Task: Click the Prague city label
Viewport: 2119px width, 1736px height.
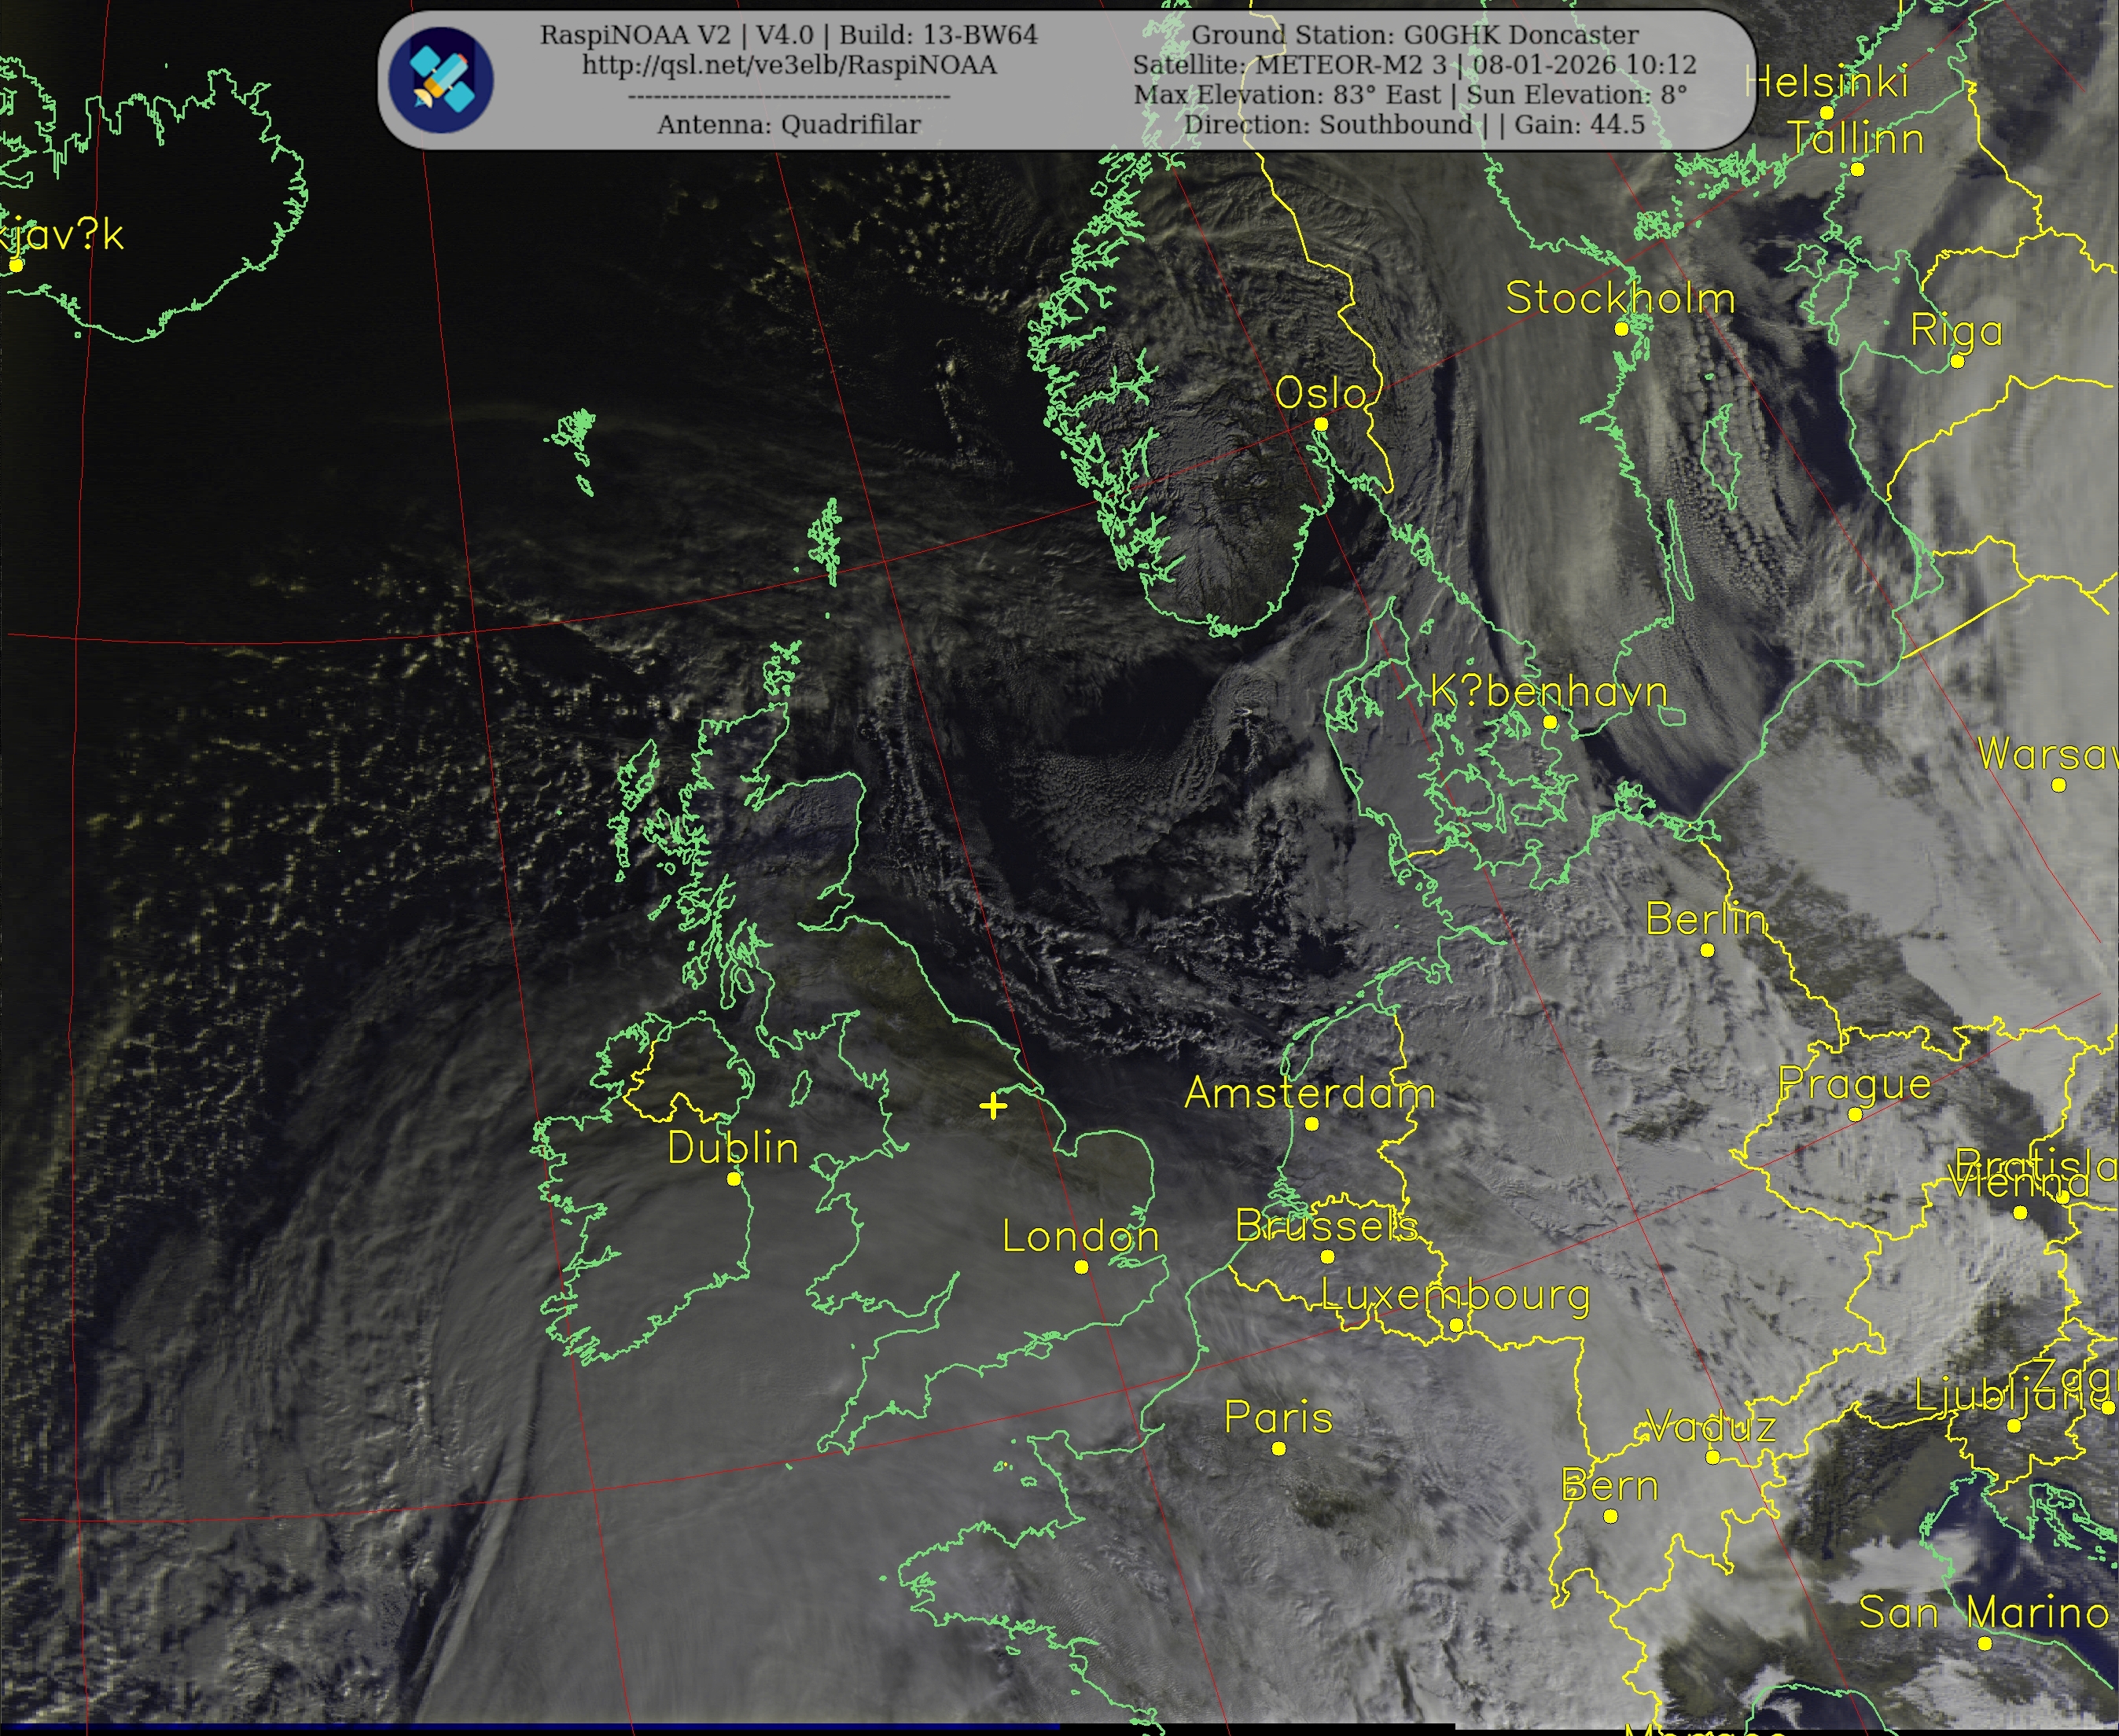Action: [1854, 1083]
